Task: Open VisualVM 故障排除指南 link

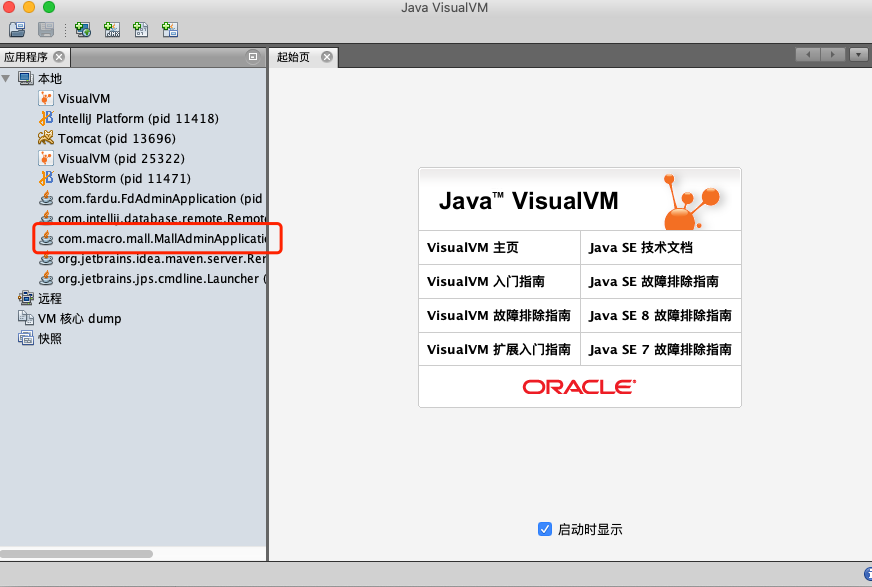Action: [x=498, y=315]
